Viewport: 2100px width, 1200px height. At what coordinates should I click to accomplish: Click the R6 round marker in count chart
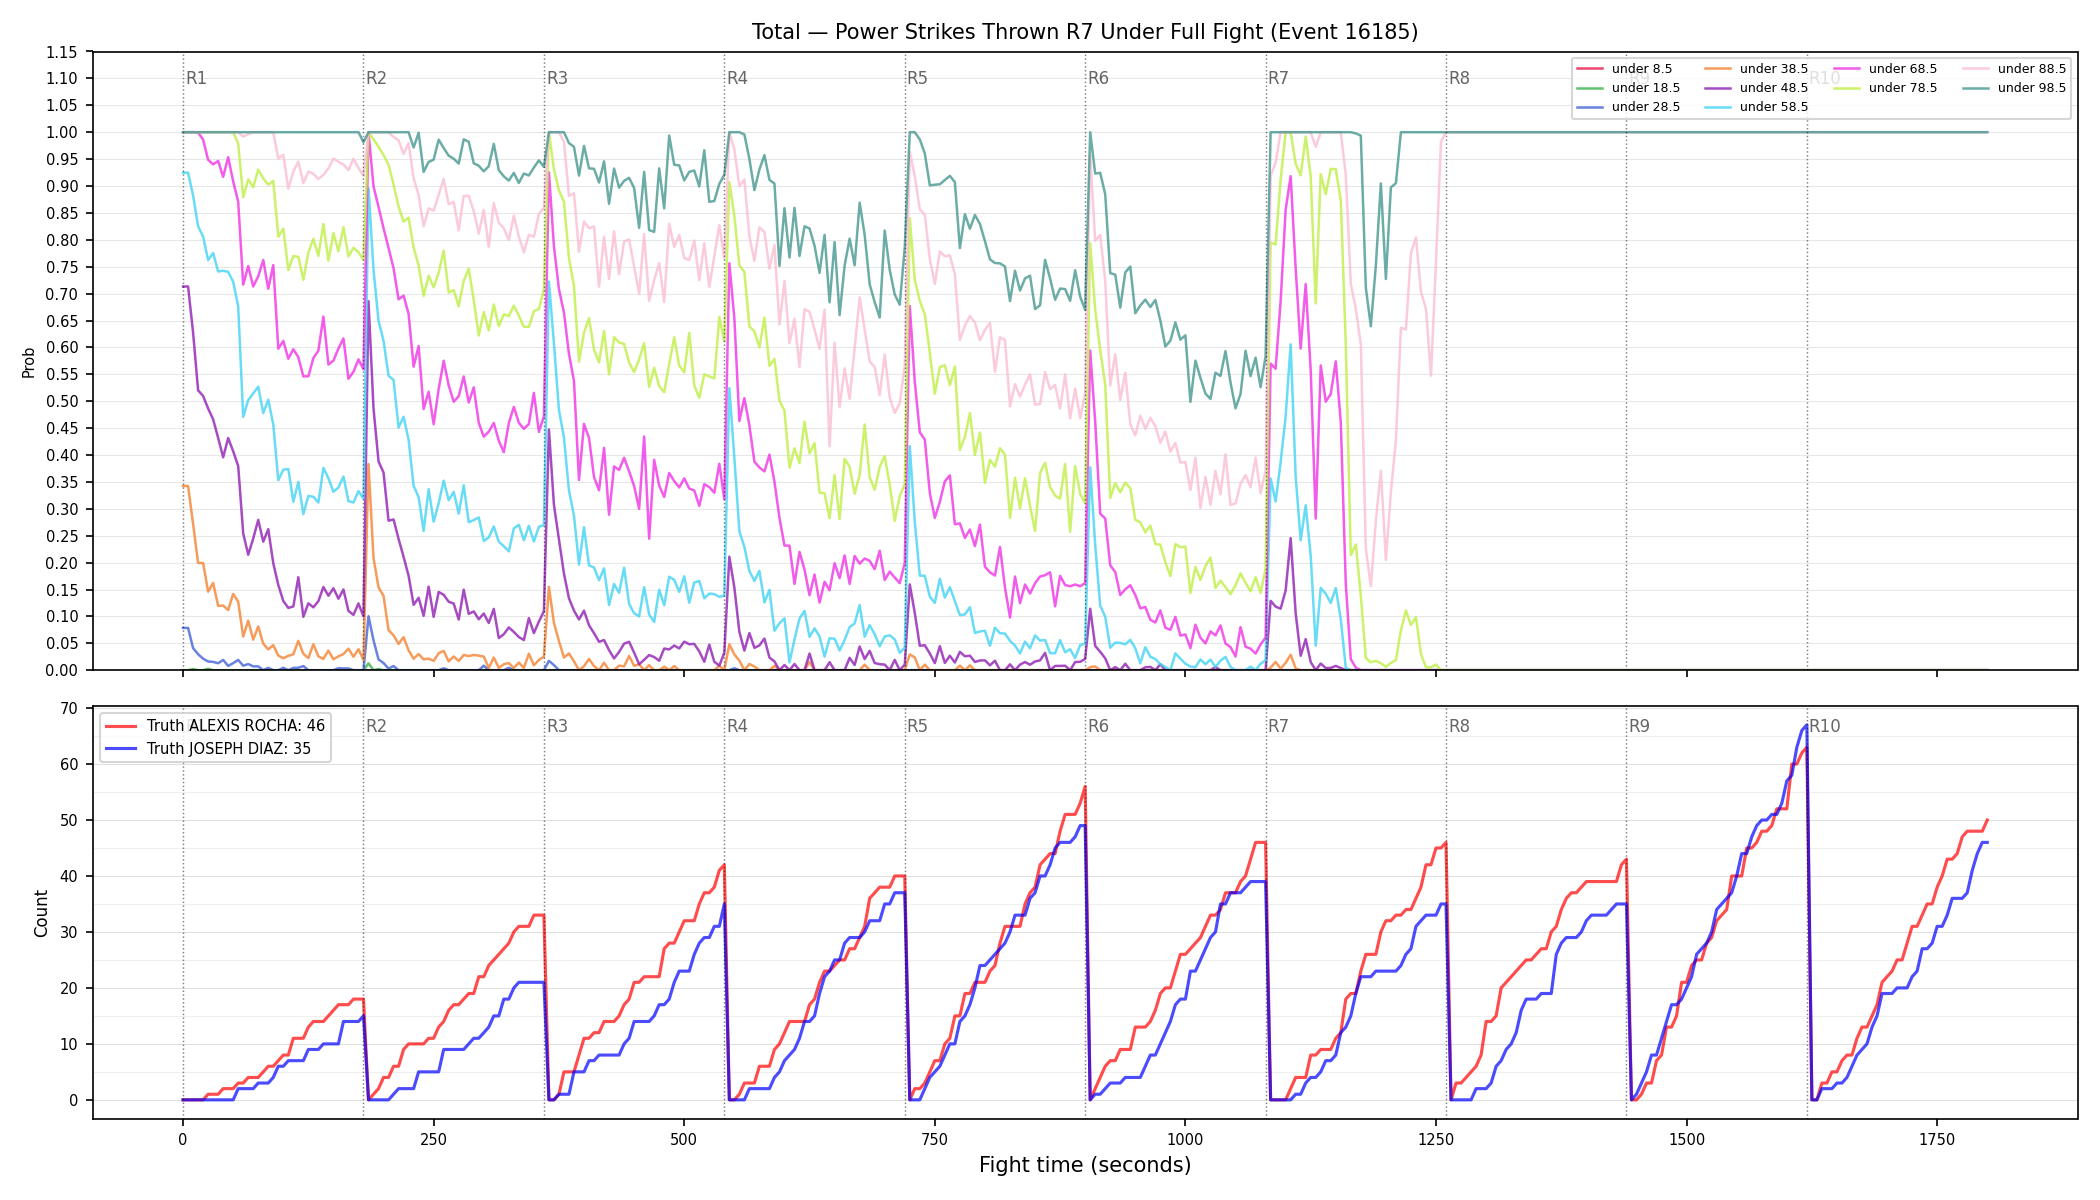[x=1098, y=726]
